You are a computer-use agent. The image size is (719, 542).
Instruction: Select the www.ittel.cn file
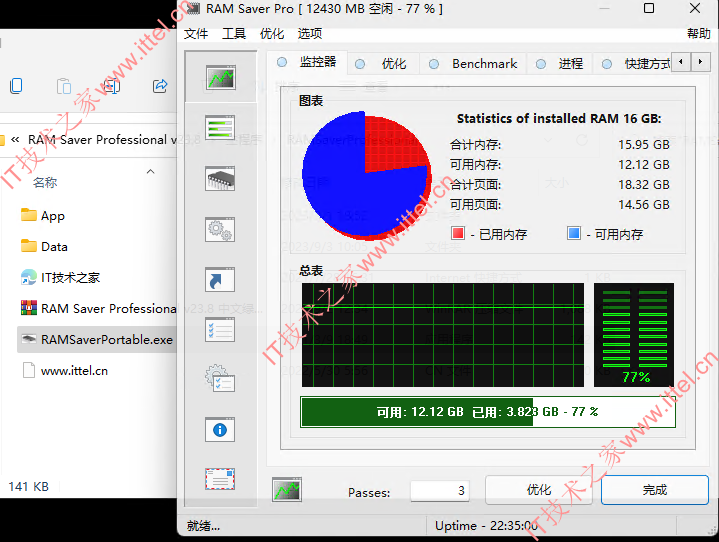click(x=65, y=371)
